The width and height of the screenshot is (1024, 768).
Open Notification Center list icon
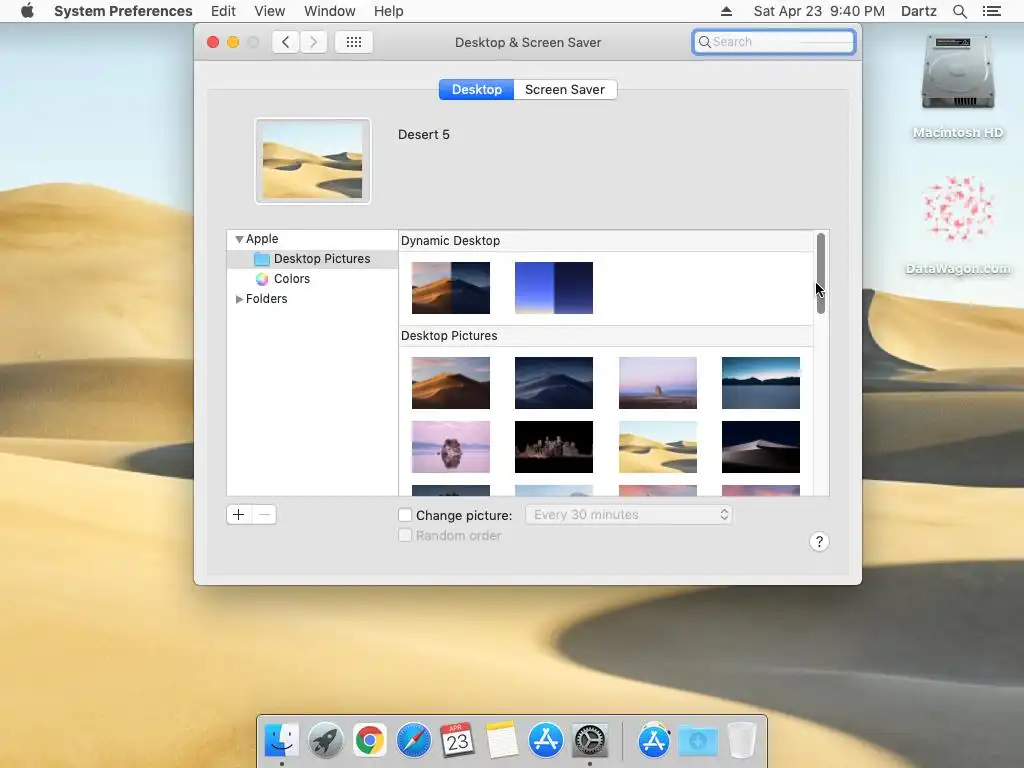coord(991,11)
